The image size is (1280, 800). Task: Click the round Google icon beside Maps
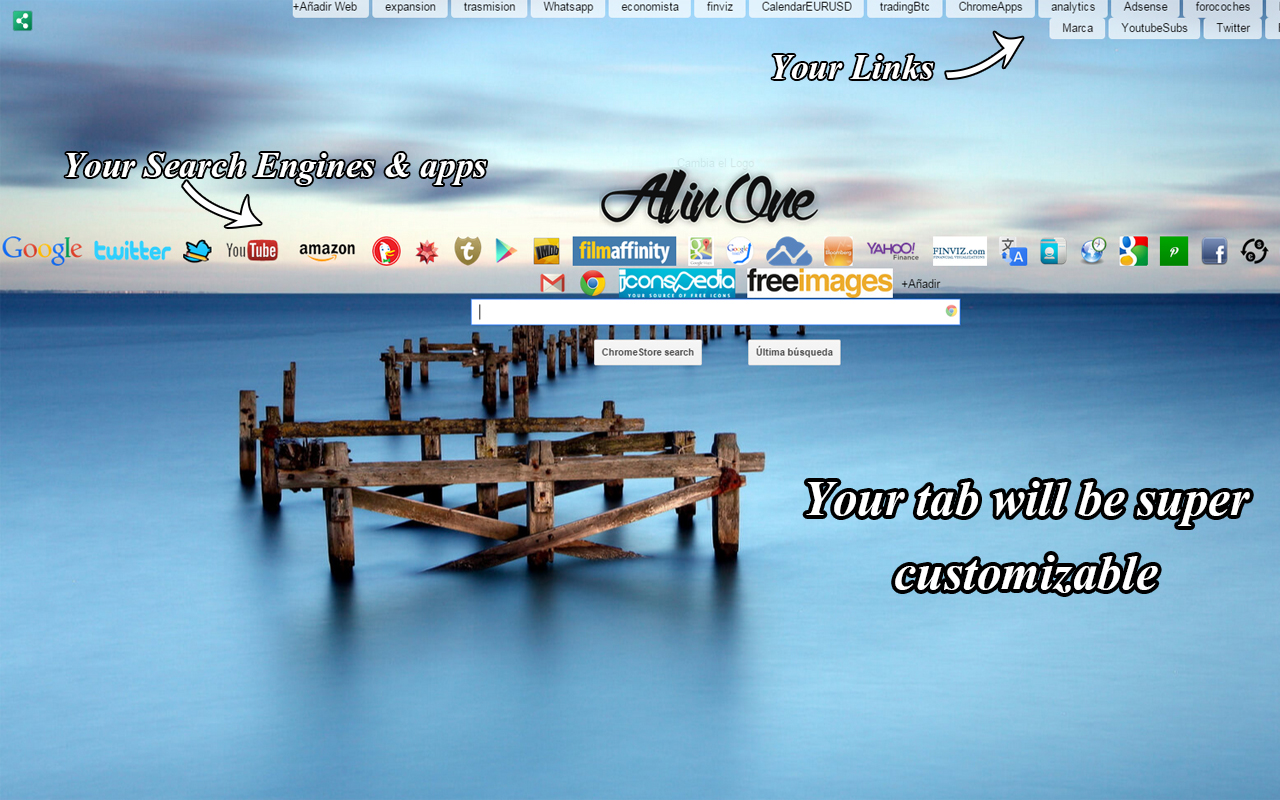pos(739,251)
